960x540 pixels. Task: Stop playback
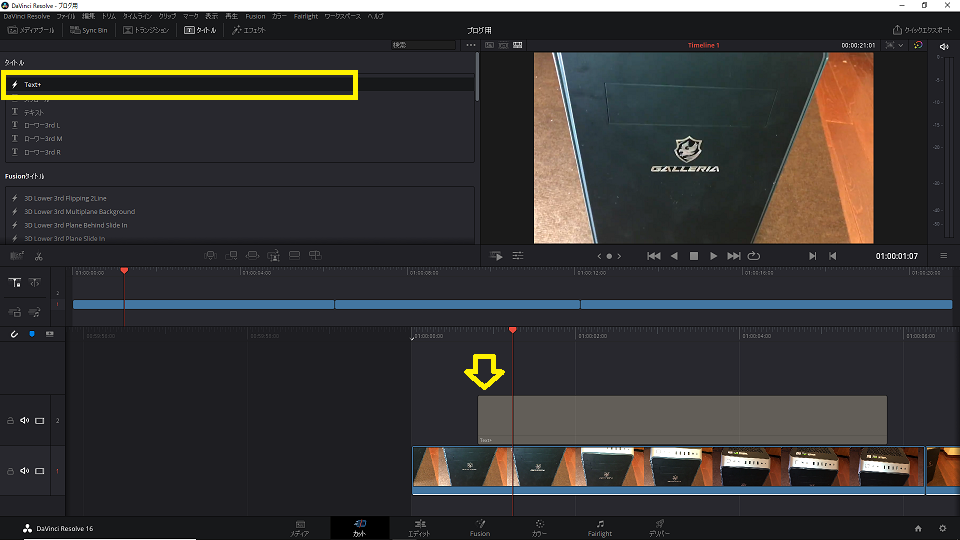(x=694, y=256)
